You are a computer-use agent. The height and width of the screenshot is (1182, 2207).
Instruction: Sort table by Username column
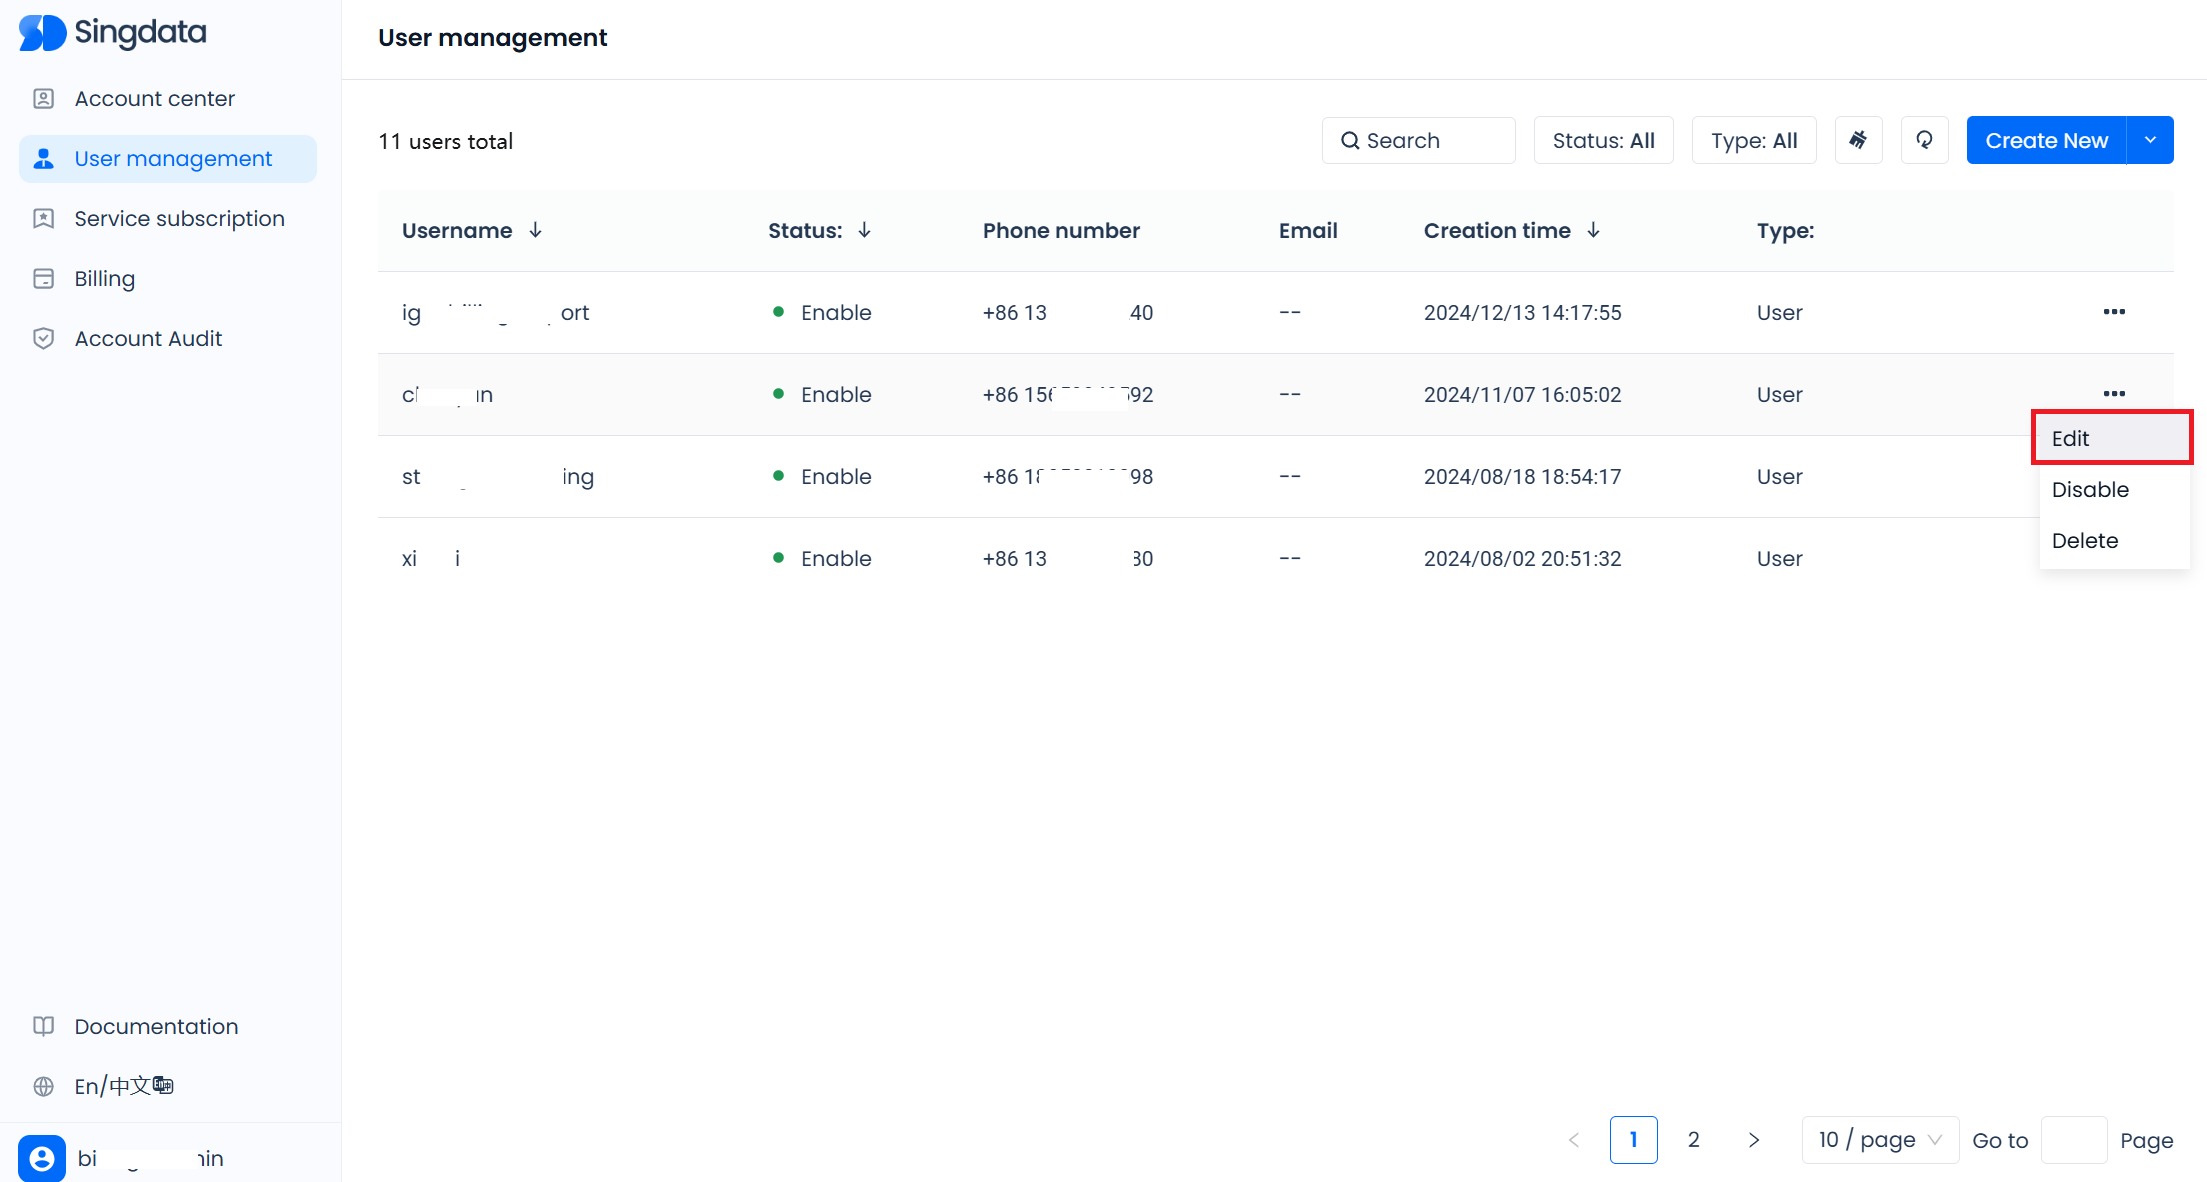click(x=536, y=231)
